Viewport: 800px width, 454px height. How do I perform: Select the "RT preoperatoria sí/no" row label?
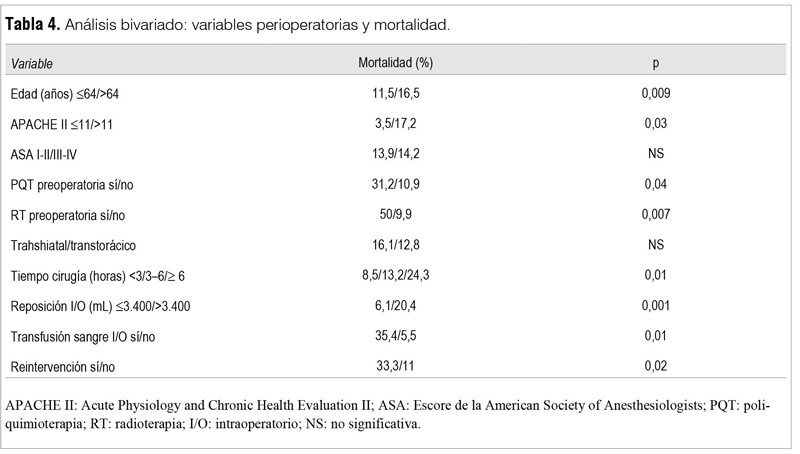tap(70, 215)
